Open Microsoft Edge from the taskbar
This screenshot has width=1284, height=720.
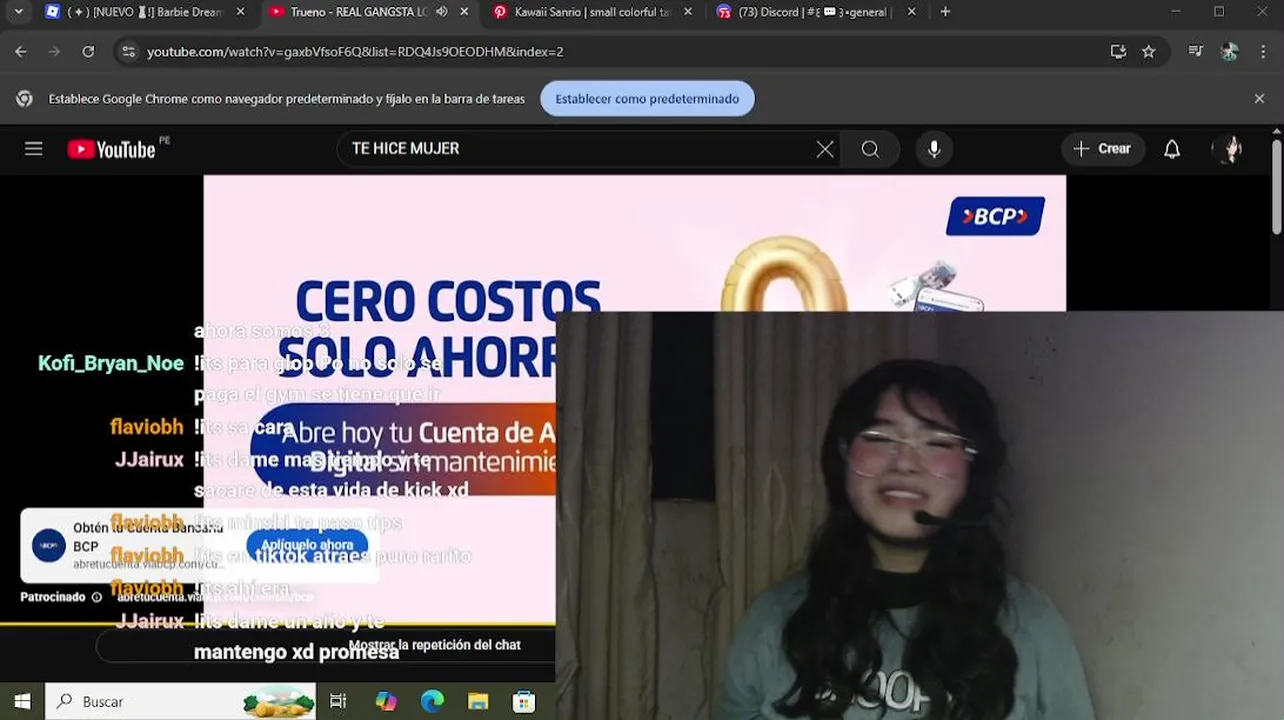coord(432,701)
